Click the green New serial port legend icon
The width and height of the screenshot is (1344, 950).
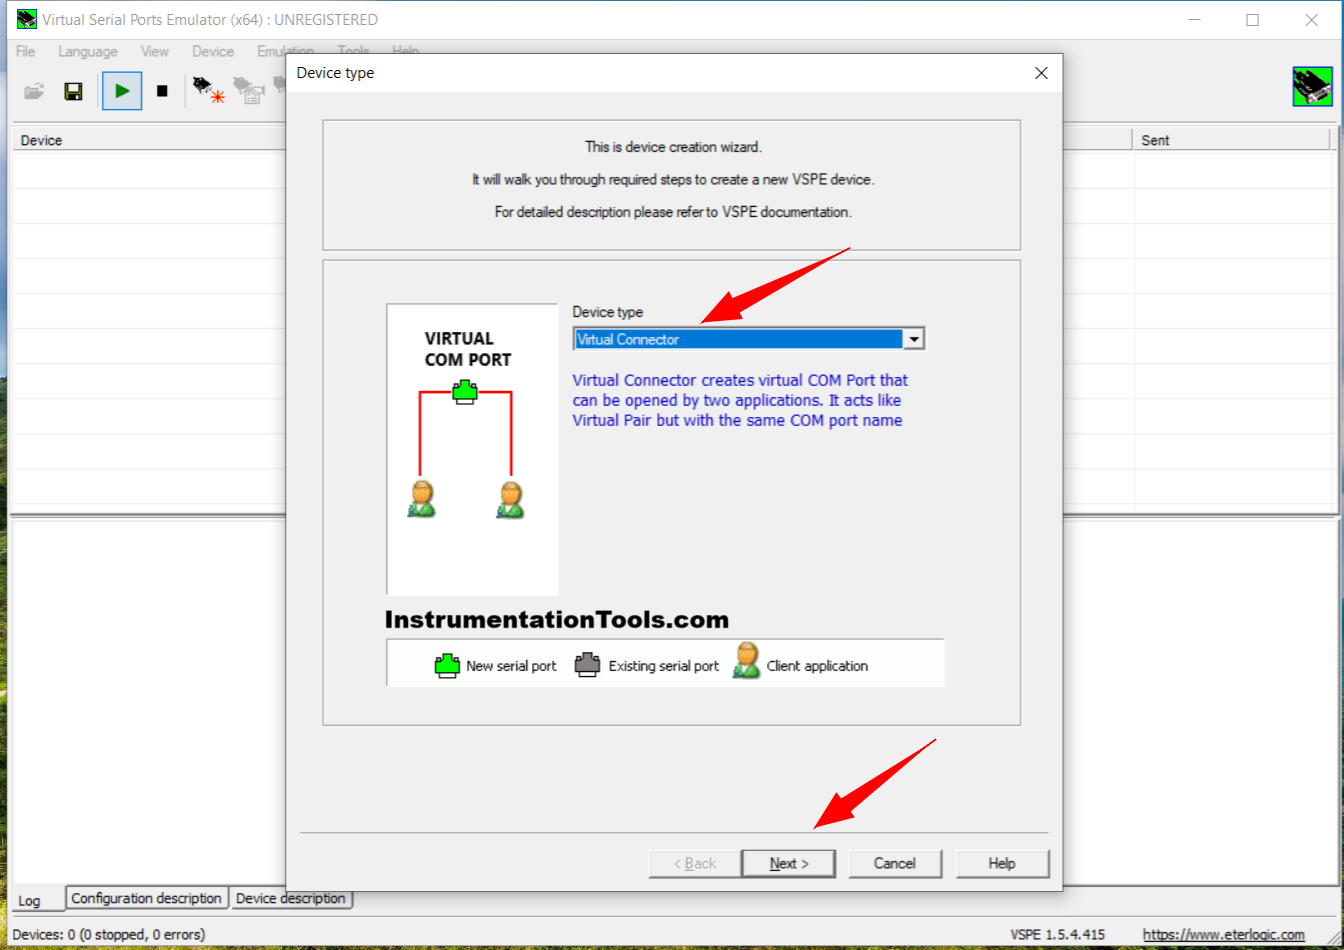coord(446,665)
